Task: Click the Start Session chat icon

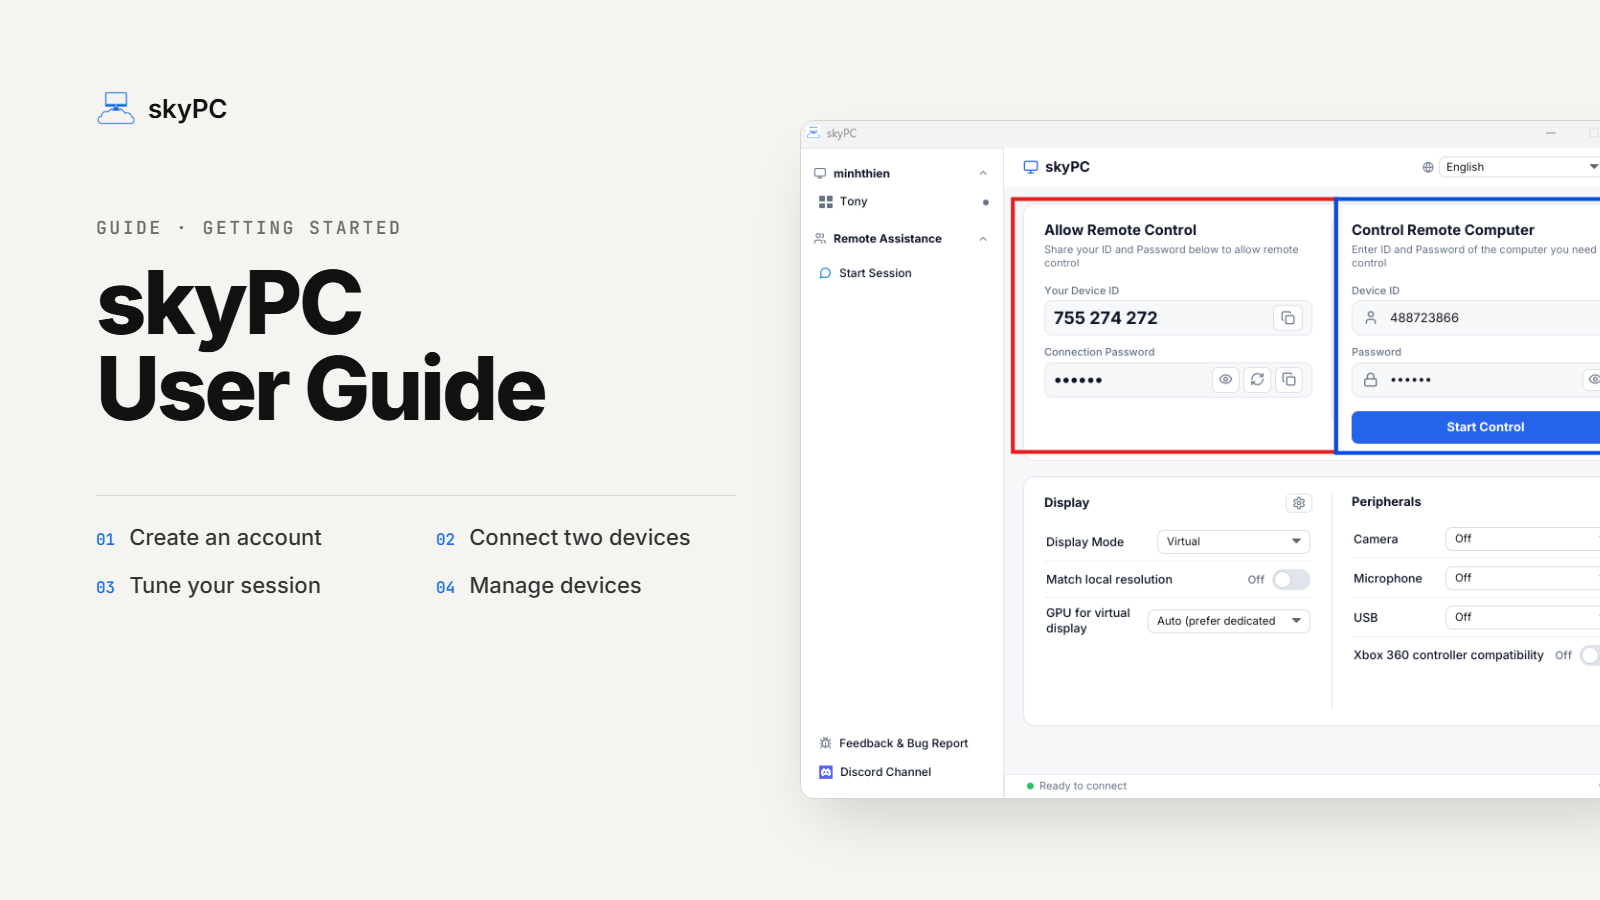Action: coord(825,273)
